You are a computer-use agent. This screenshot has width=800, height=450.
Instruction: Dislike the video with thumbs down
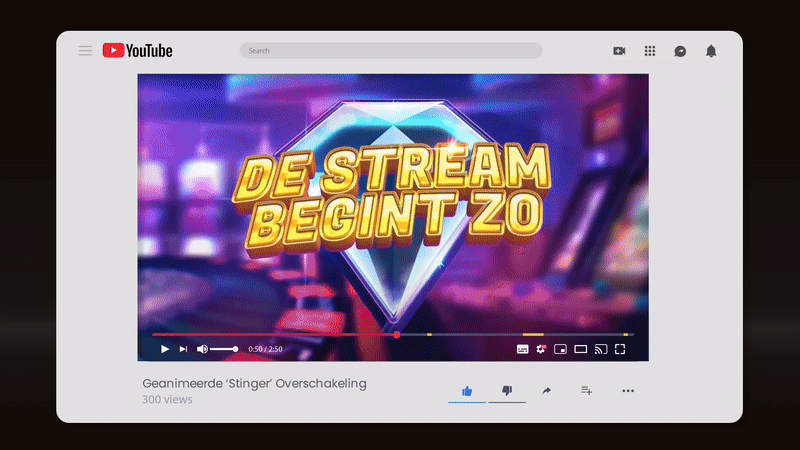[x=507, y=391]
